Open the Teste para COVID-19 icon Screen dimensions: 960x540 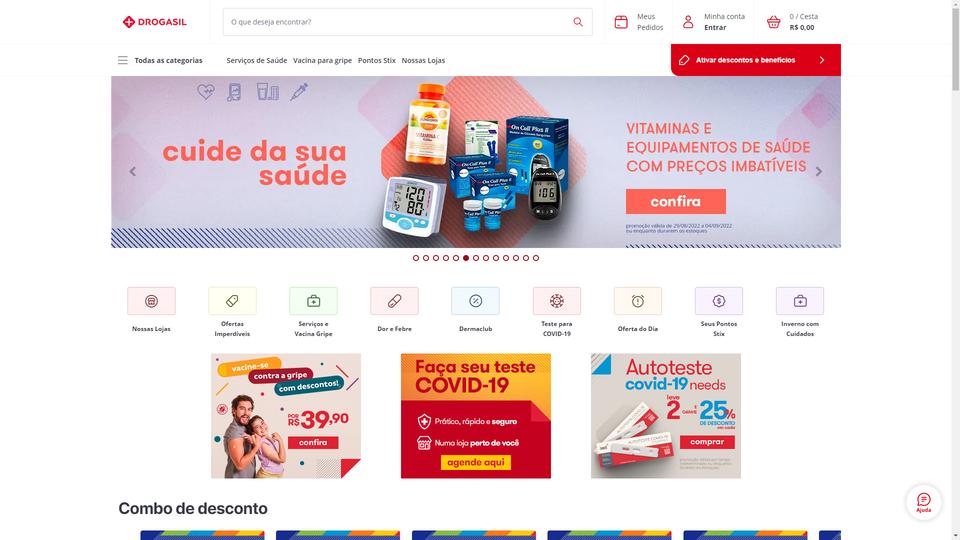(x=557, y=301)
